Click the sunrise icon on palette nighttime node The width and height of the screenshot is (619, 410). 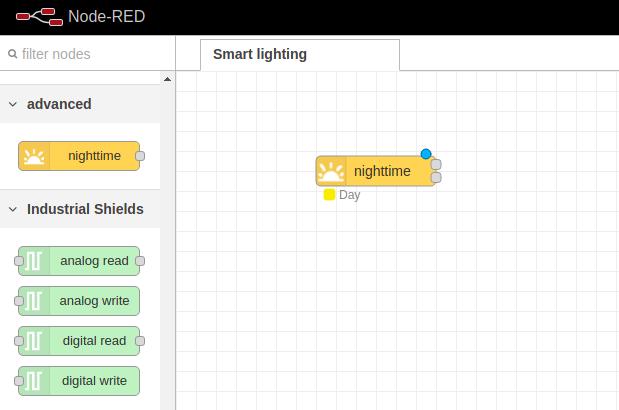click(34, 156)
